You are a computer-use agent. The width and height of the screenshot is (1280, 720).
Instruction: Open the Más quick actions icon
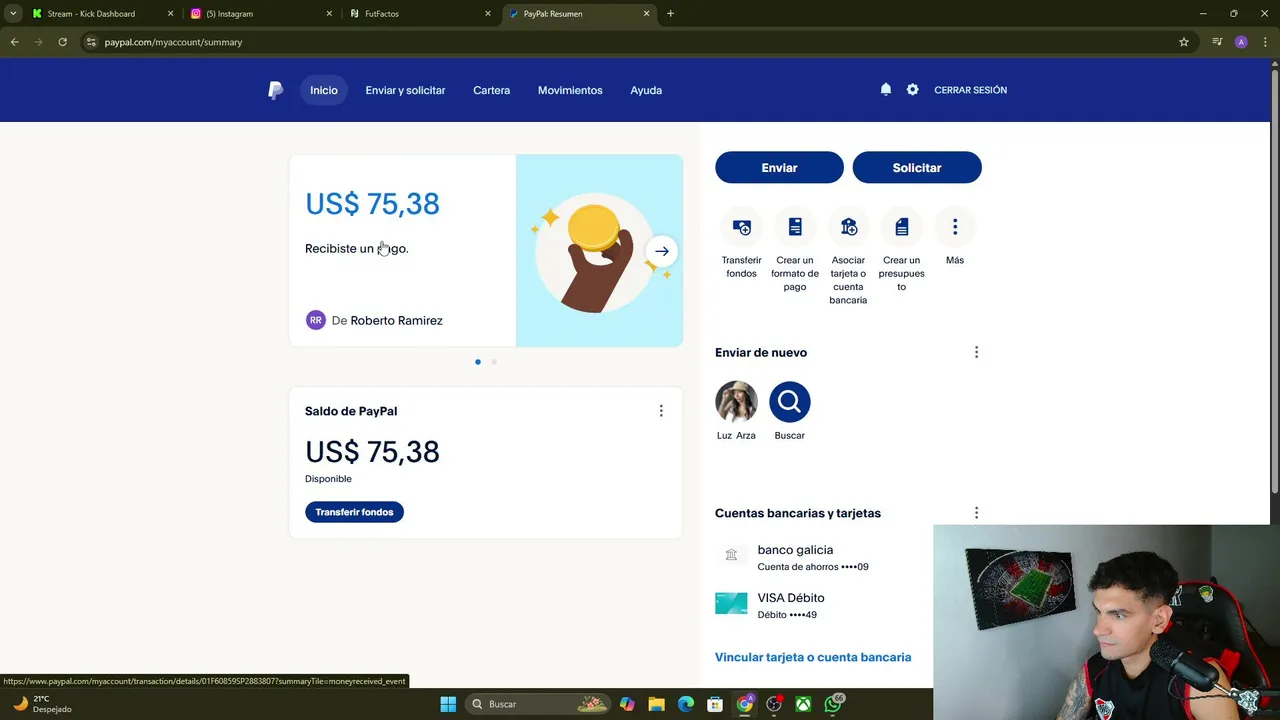point(955,227)
